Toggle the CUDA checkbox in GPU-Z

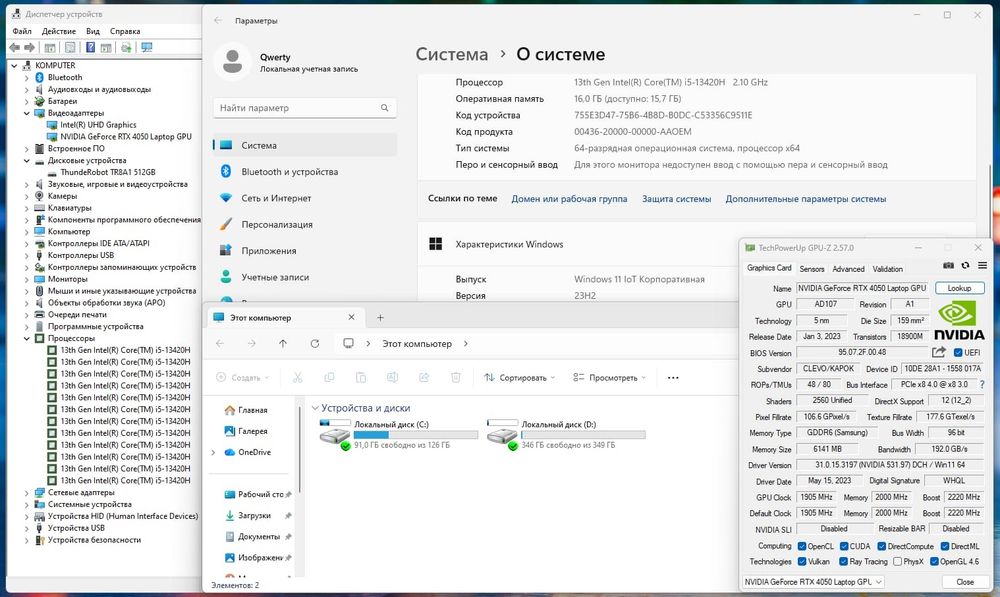pos(844,546)
